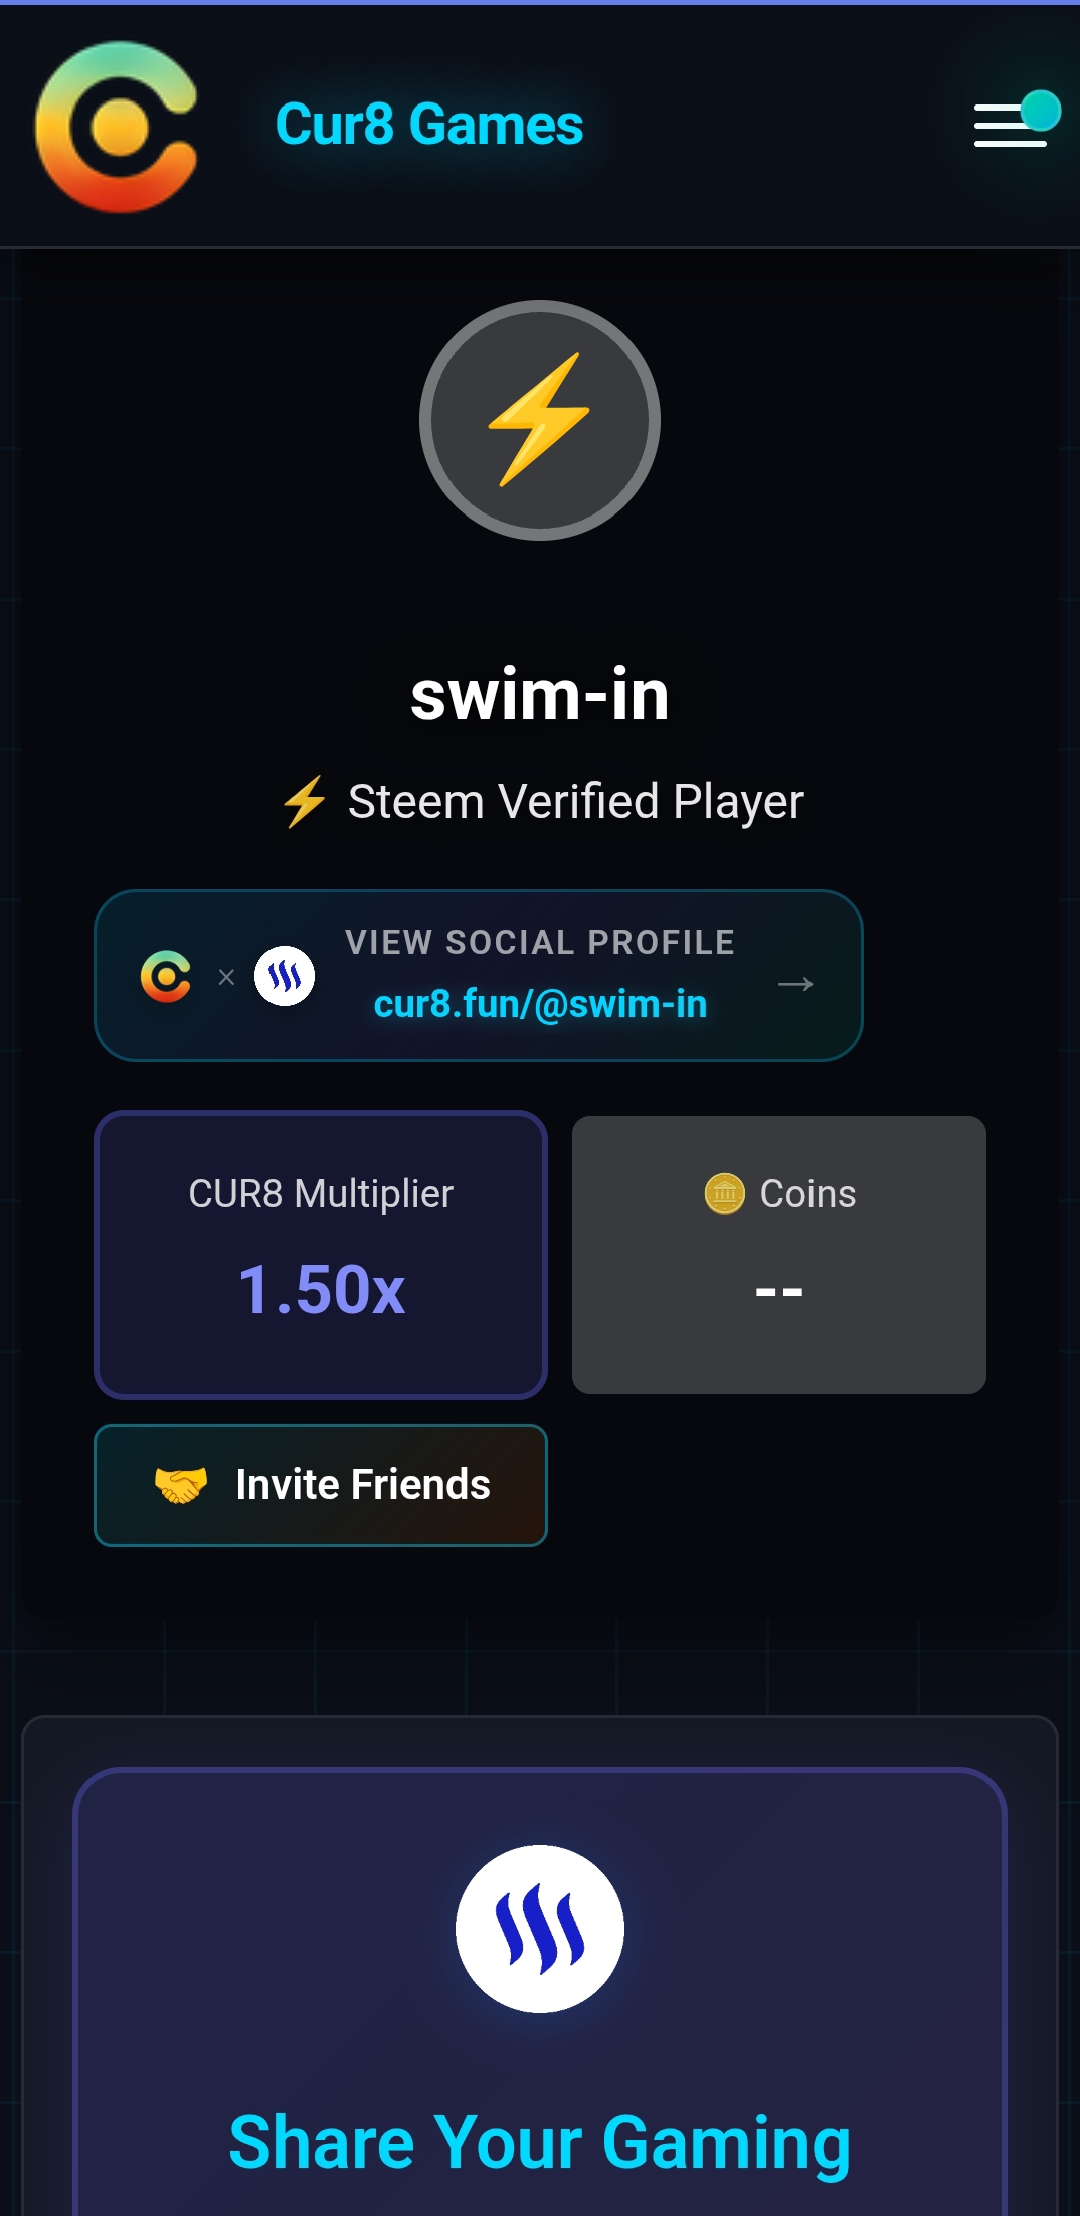Select the lightning bolt profile avatar
Image resolution: width=1080 pixels, height=2216 pixels.
[x=540, y=420]
